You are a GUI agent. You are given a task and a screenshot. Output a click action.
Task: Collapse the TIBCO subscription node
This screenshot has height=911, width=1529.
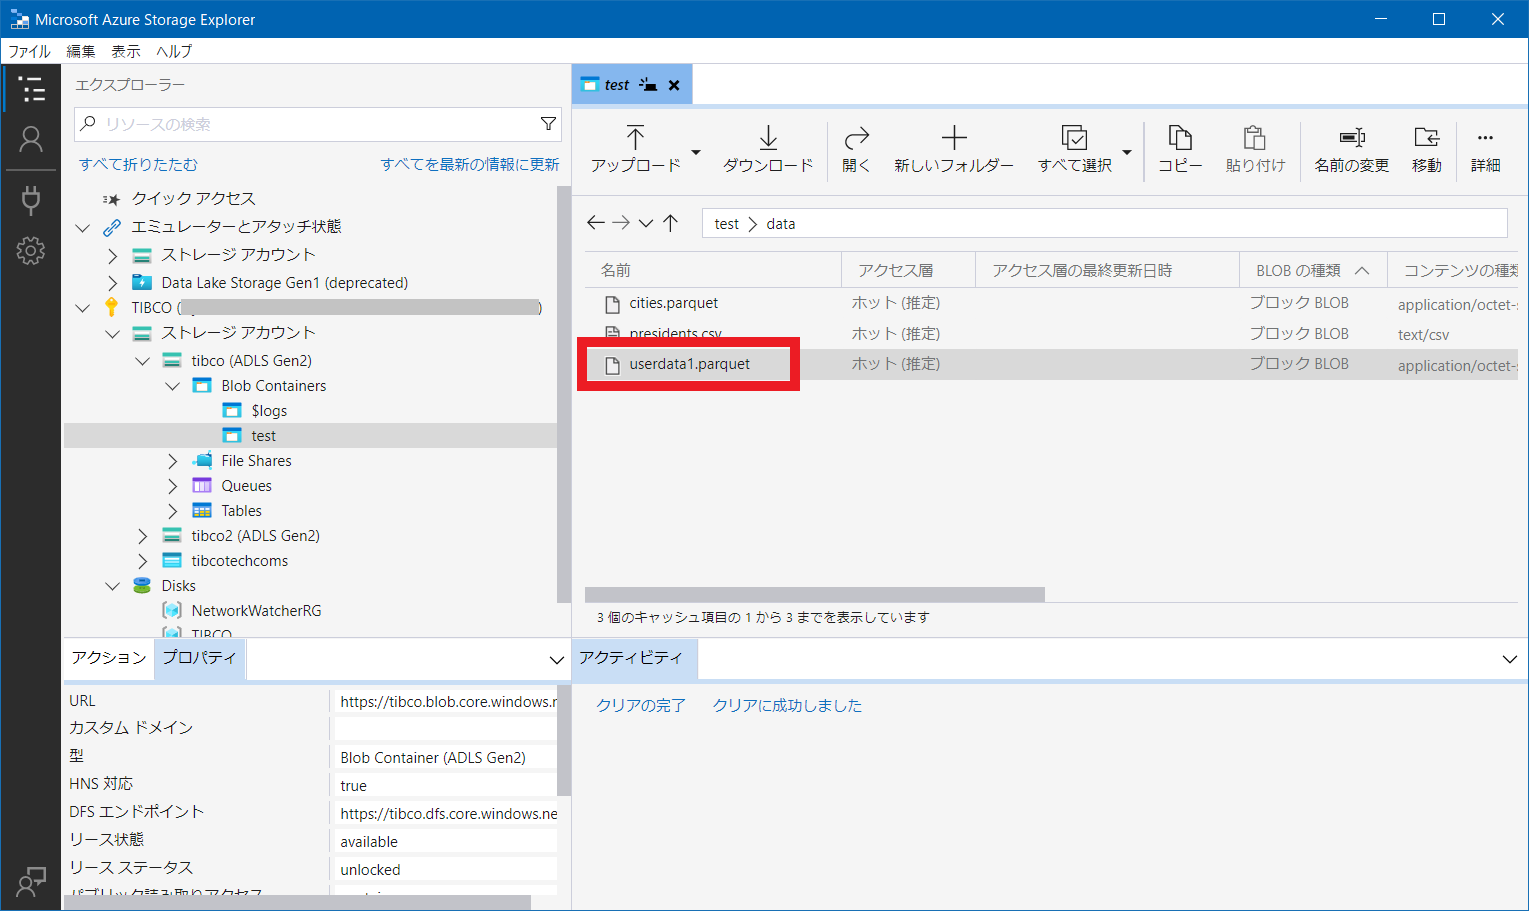pyautogui.click(x=83, y=308)
